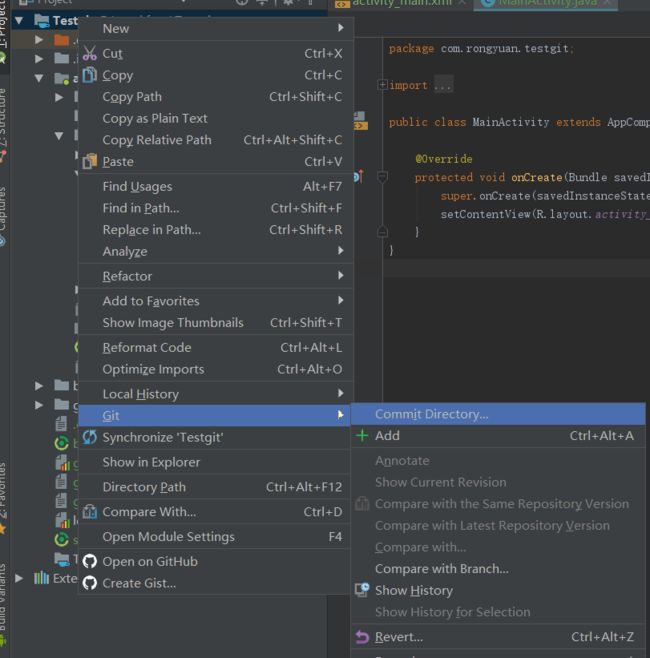The image size is (650, 658).
Task: Open the Captures side tool window
Action: point(3,215)
